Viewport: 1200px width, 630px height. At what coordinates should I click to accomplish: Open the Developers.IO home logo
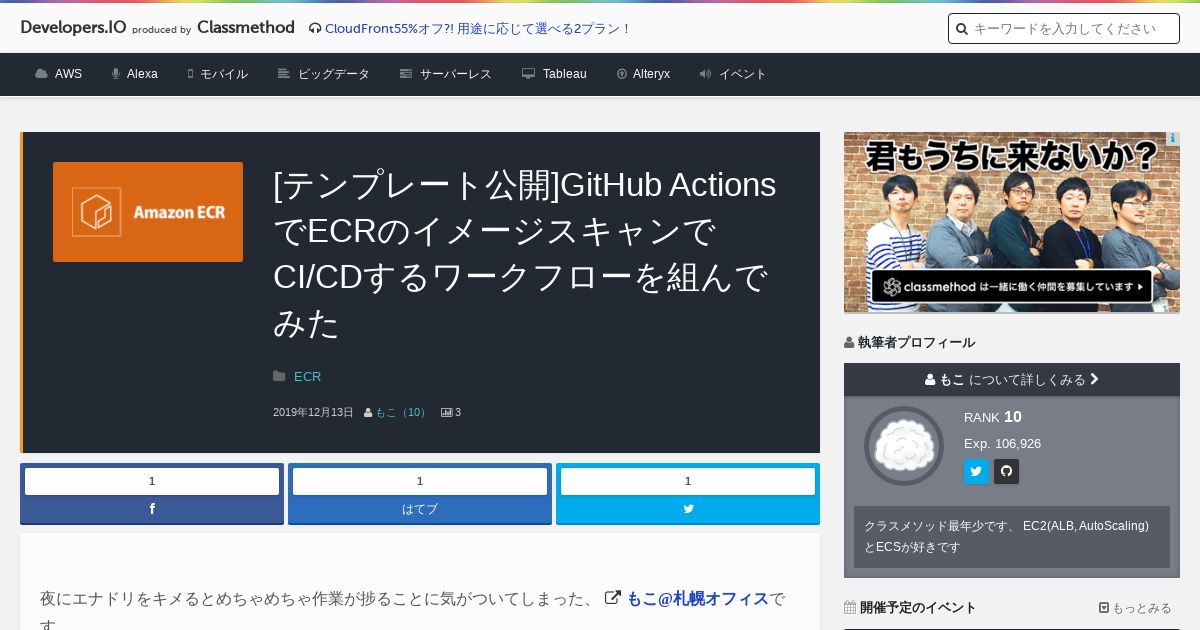pyautogui.click(x=73, y=27)
